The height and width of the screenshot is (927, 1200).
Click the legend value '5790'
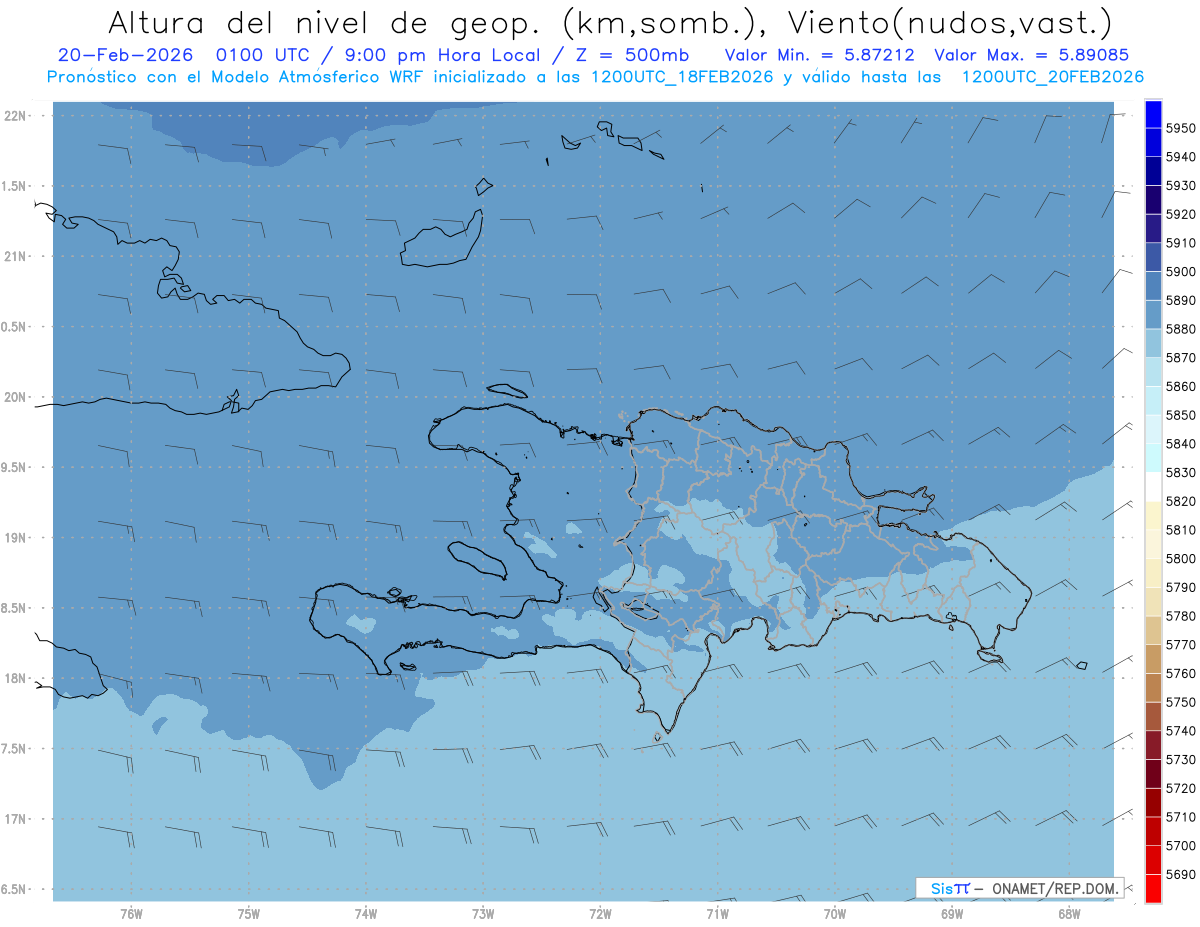(1181, 587)
